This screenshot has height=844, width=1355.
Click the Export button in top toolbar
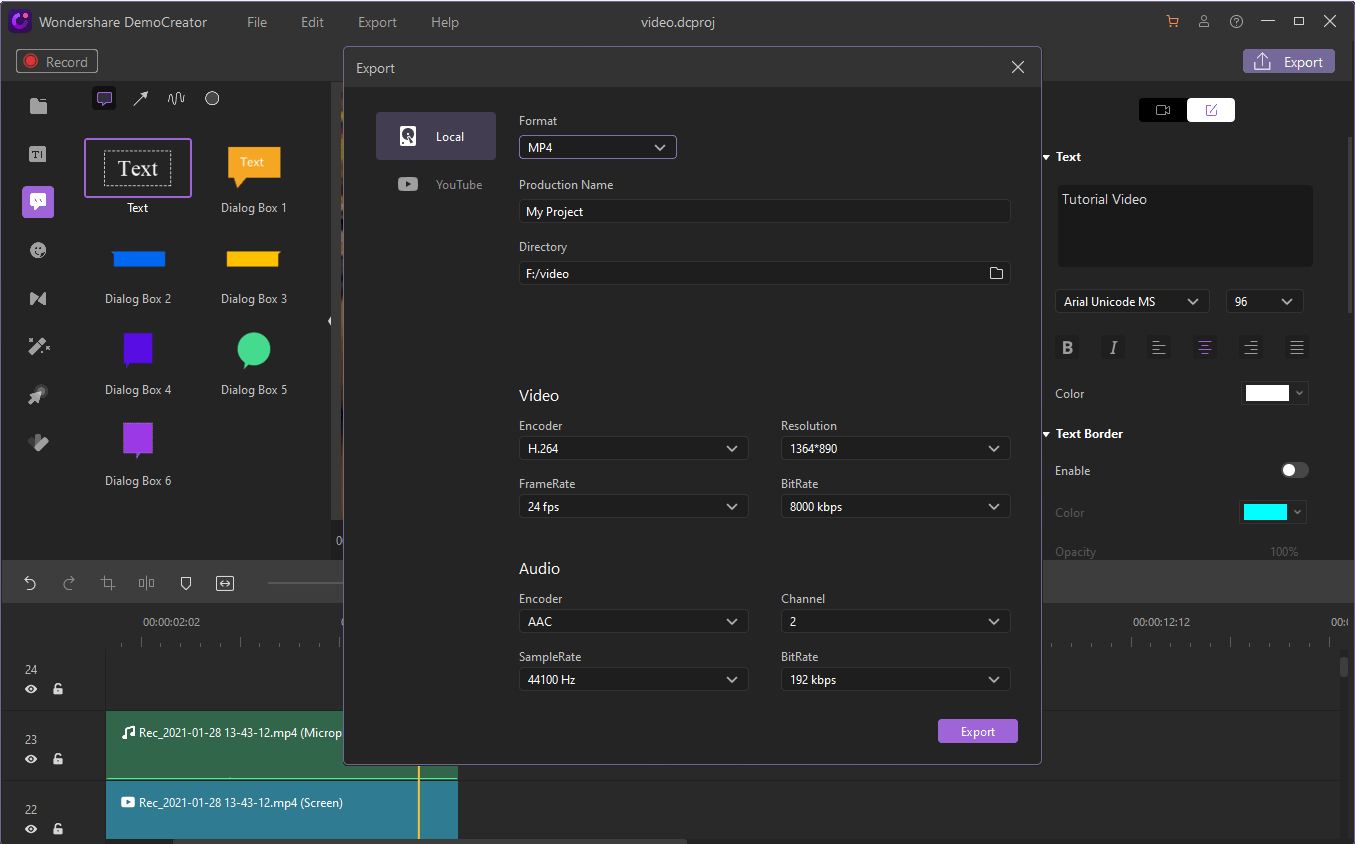click(x=1289, y=62)
